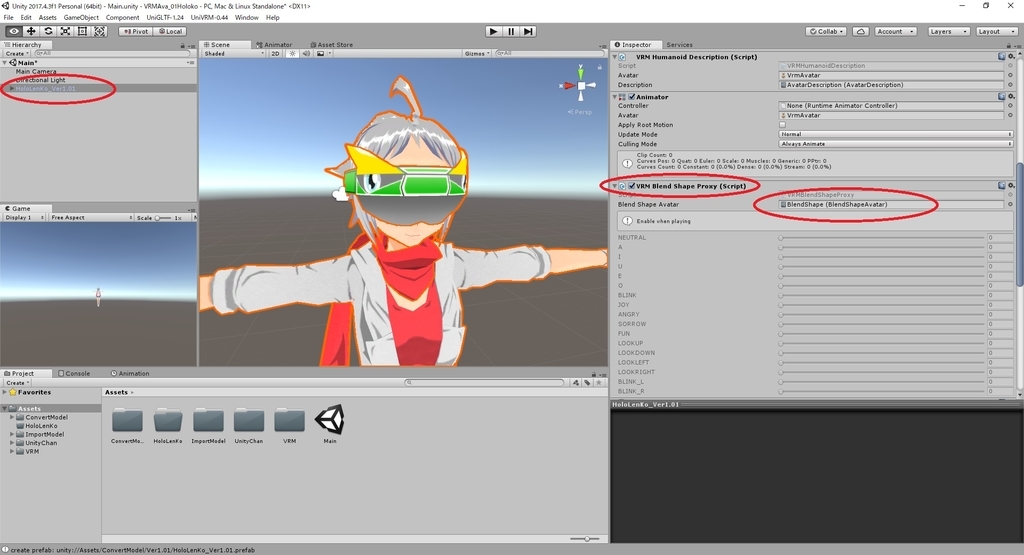
Task: Open the Gizmos dropdown
Action: click(x=477, y=54)
